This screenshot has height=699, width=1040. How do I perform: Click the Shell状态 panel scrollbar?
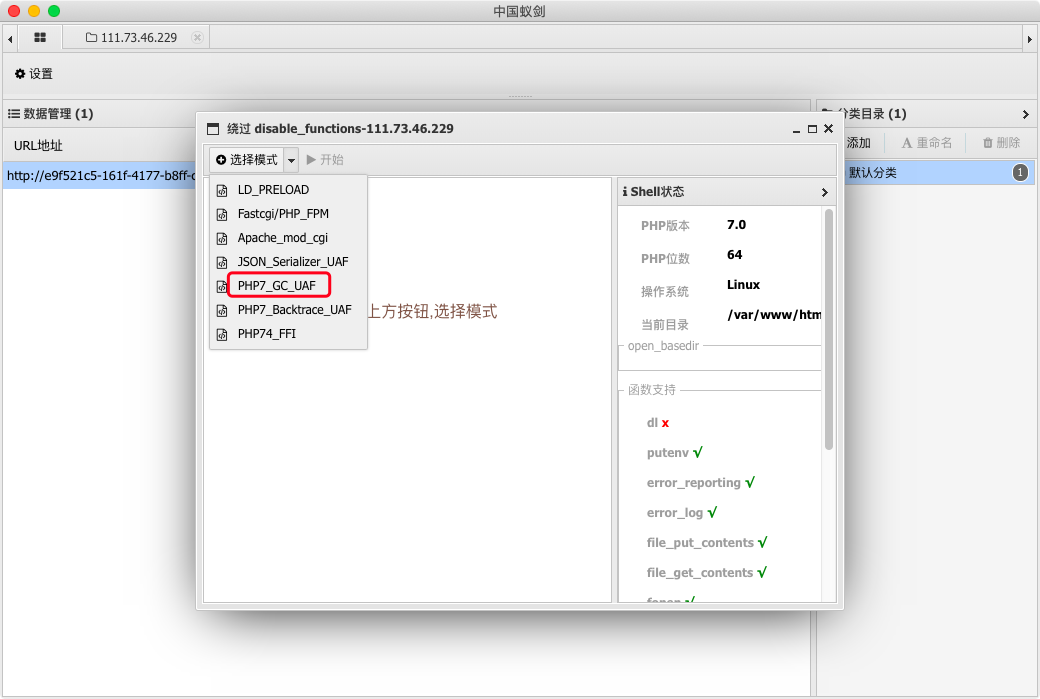click(x=828, y=330)
